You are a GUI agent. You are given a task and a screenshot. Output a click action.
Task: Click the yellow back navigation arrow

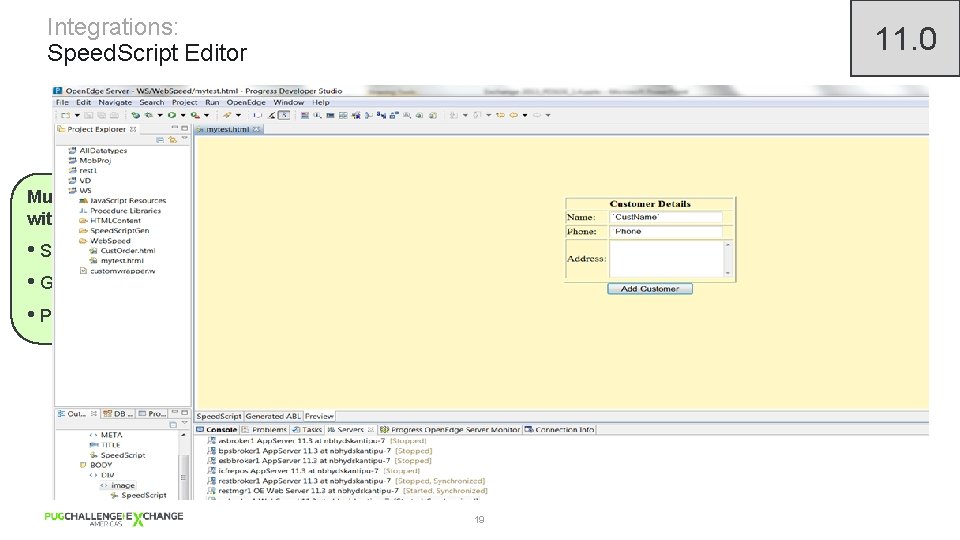point(513,115)
